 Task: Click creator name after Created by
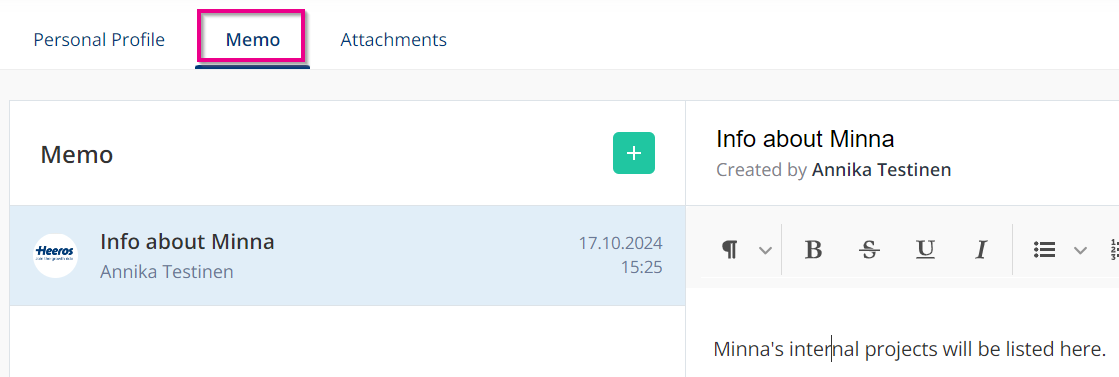(881, 171)
